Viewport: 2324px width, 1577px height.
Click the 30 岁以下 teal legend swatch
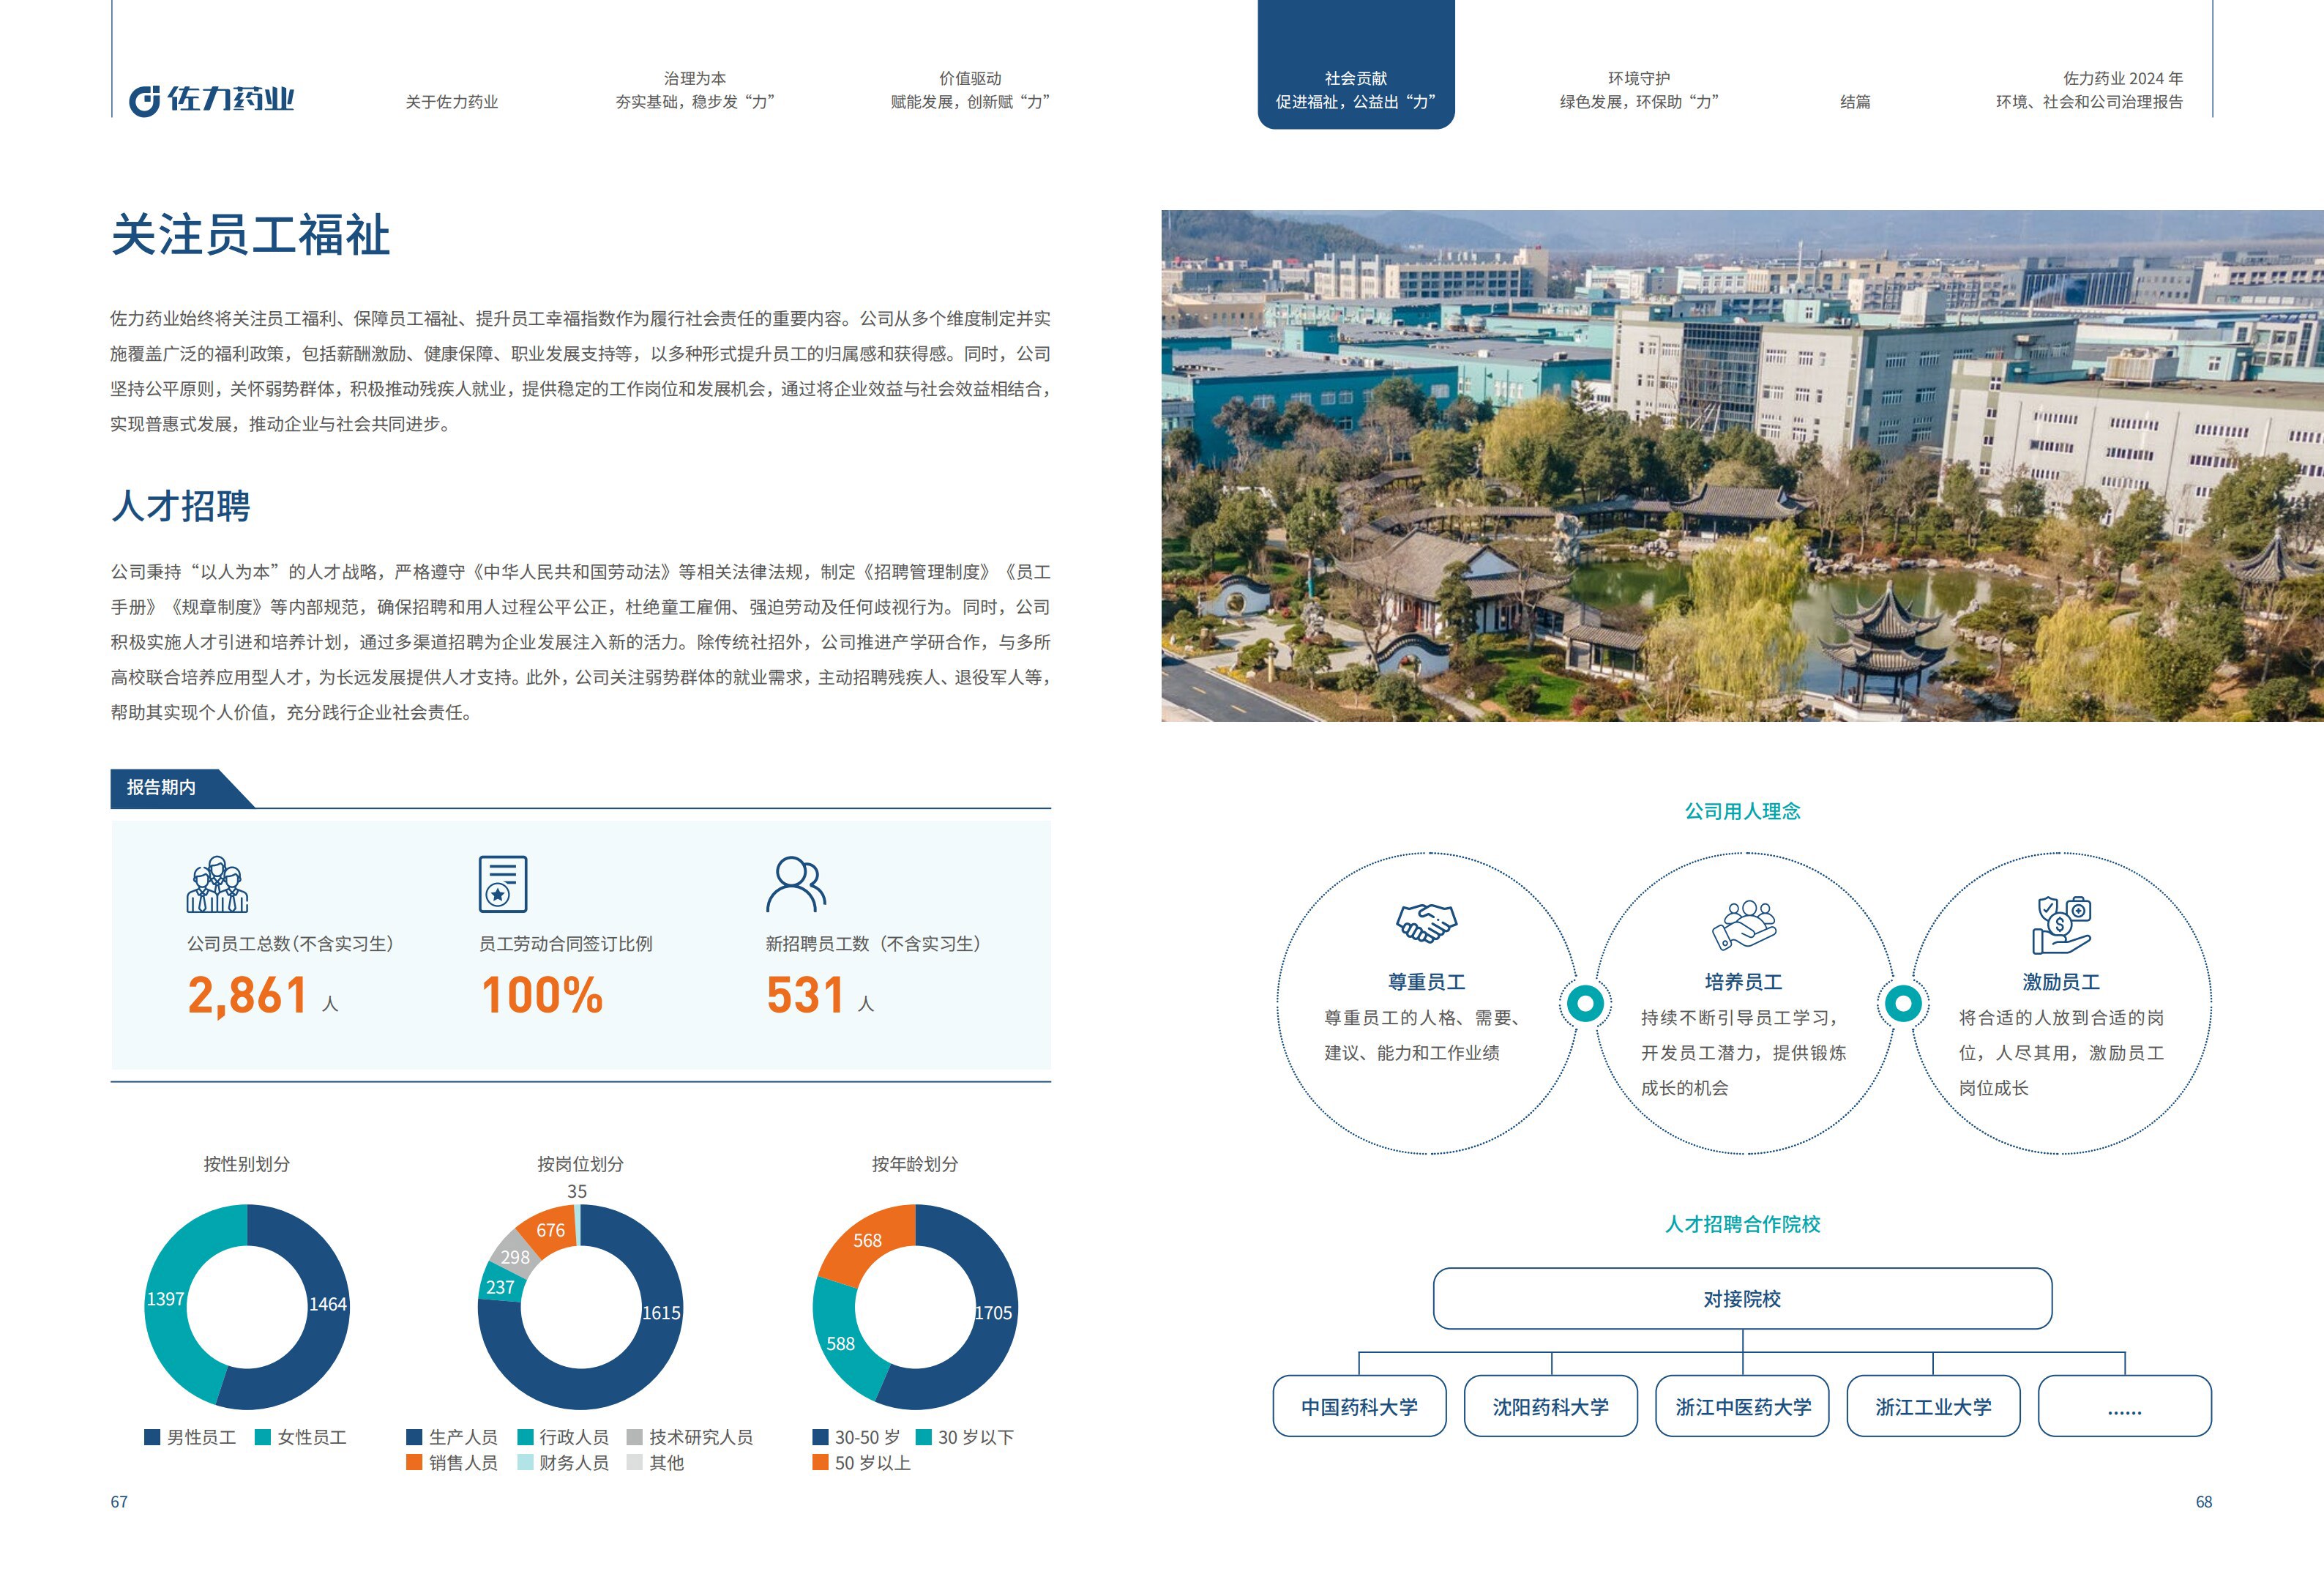pos(924,1437)
